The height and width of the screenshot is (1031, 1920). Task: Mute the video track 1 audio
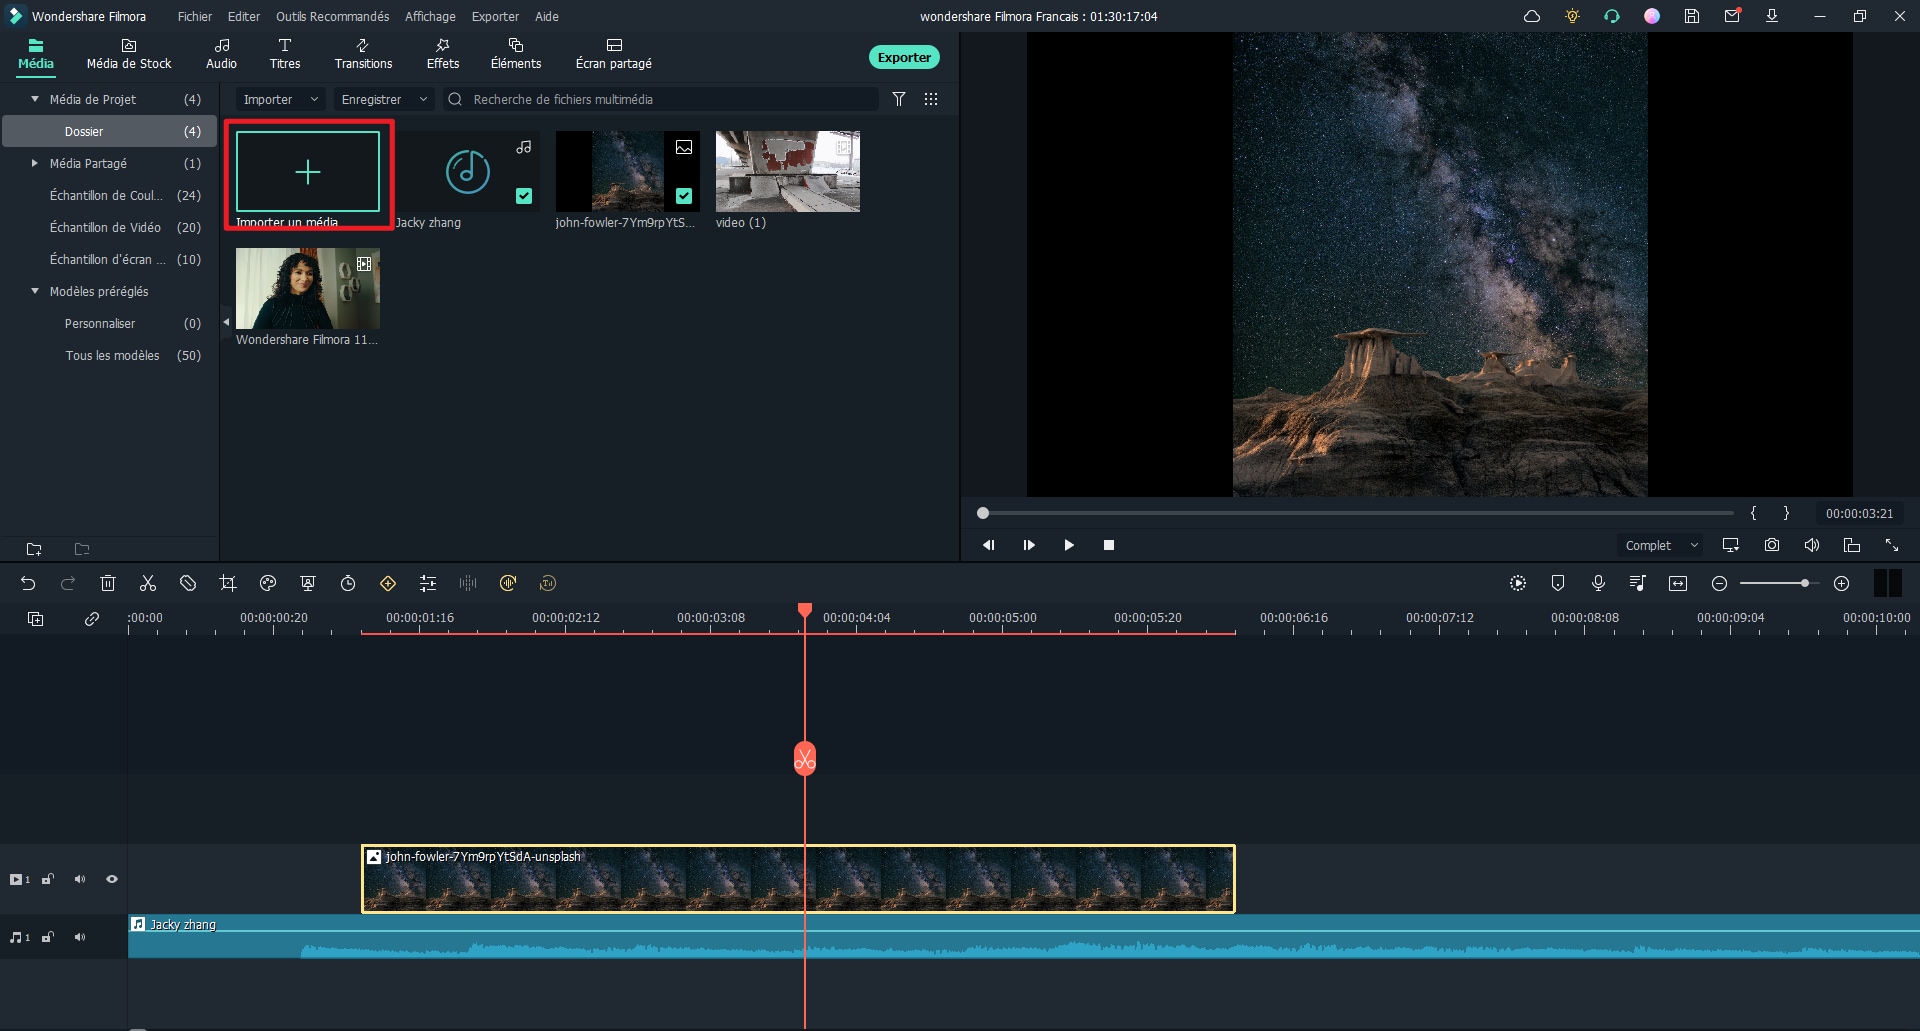(80, 879)
